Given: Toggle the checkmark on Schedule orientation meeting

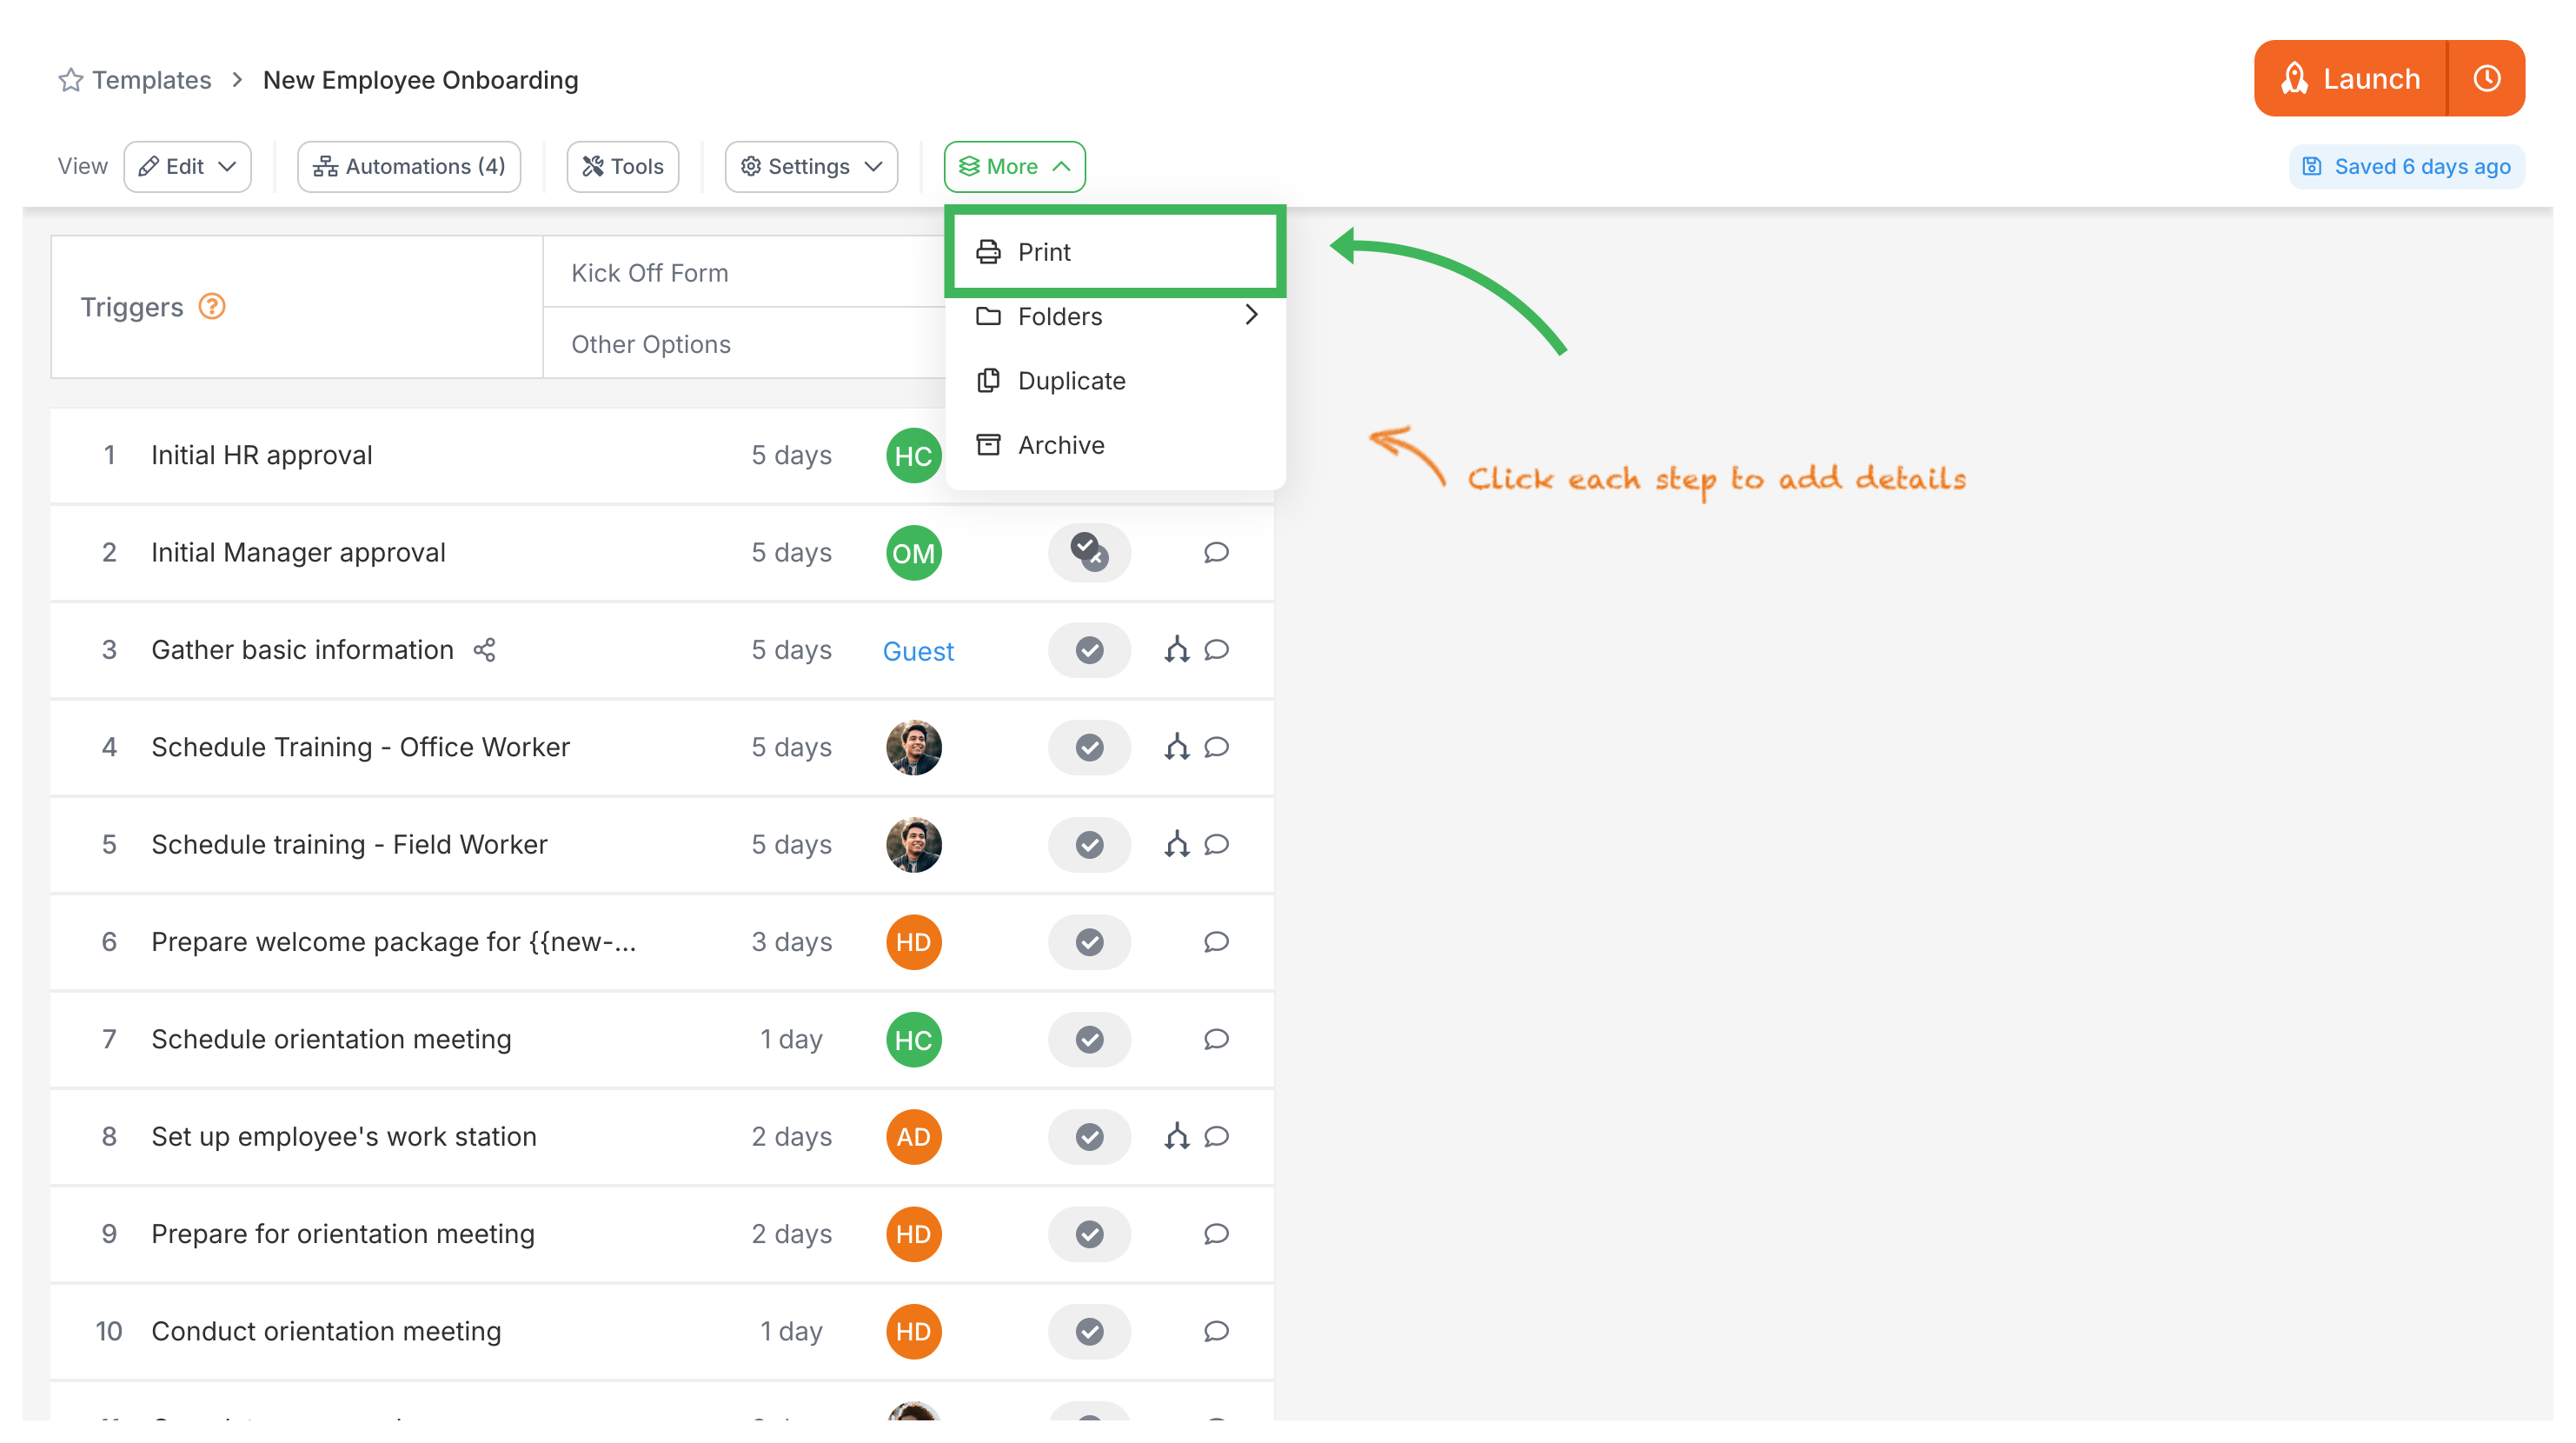Looking at the screenshot, I should pyautogui.click(x=1089, y=1039).
